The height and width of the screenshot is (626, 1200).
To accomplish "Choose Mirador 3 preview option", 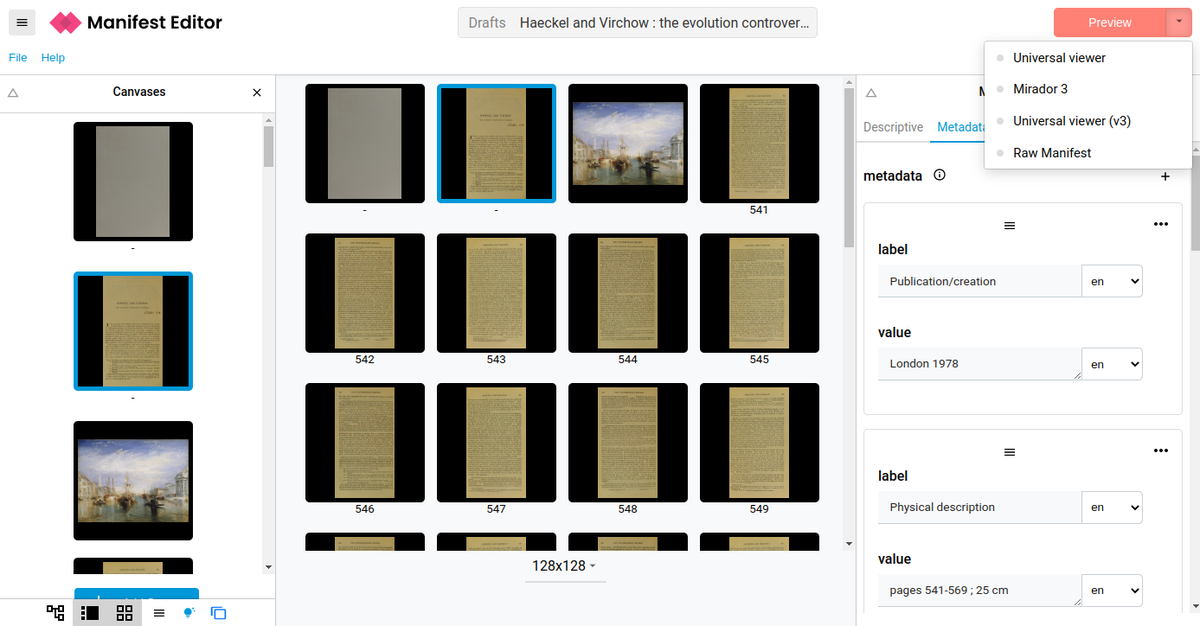I will click(1040, 89).
